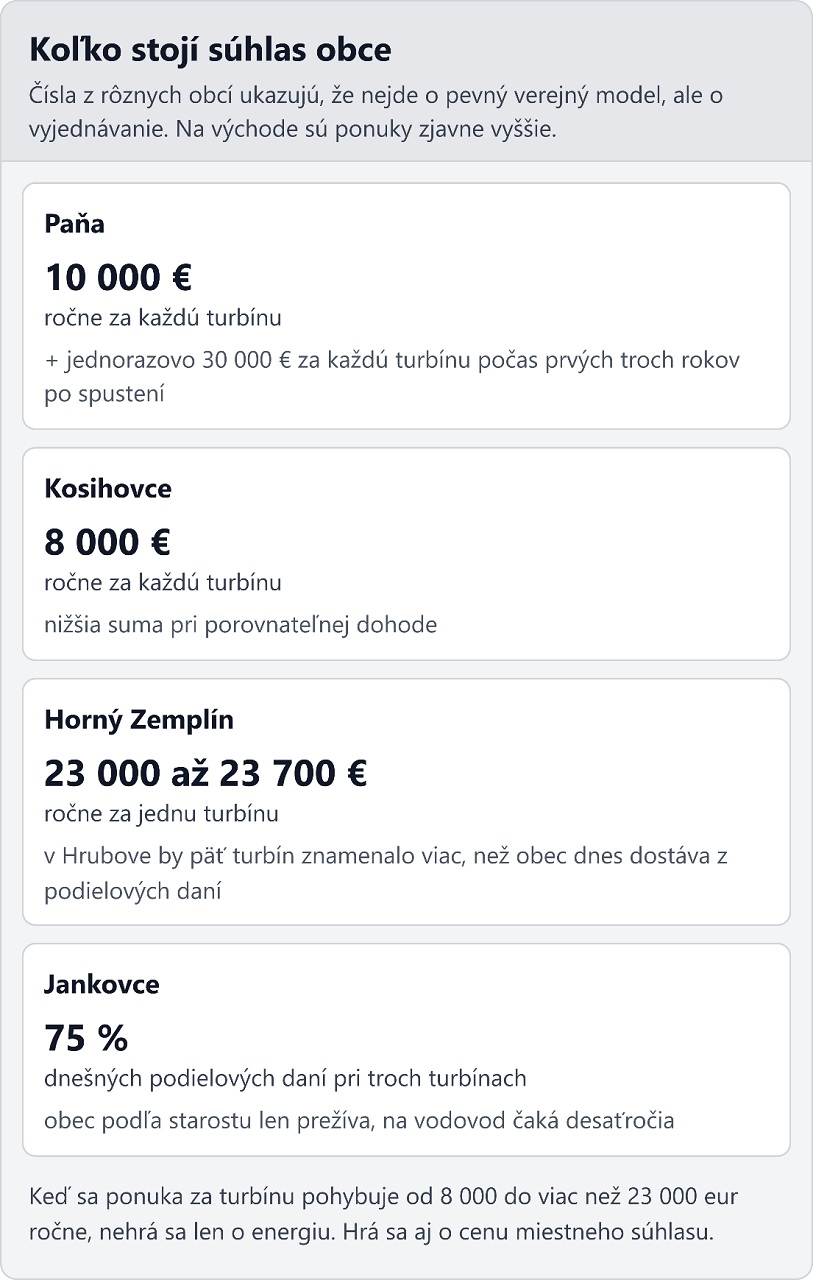This screenshot has width=813, height=1280.
Task: Click the 75 % figure
Action: [86, 1038]
